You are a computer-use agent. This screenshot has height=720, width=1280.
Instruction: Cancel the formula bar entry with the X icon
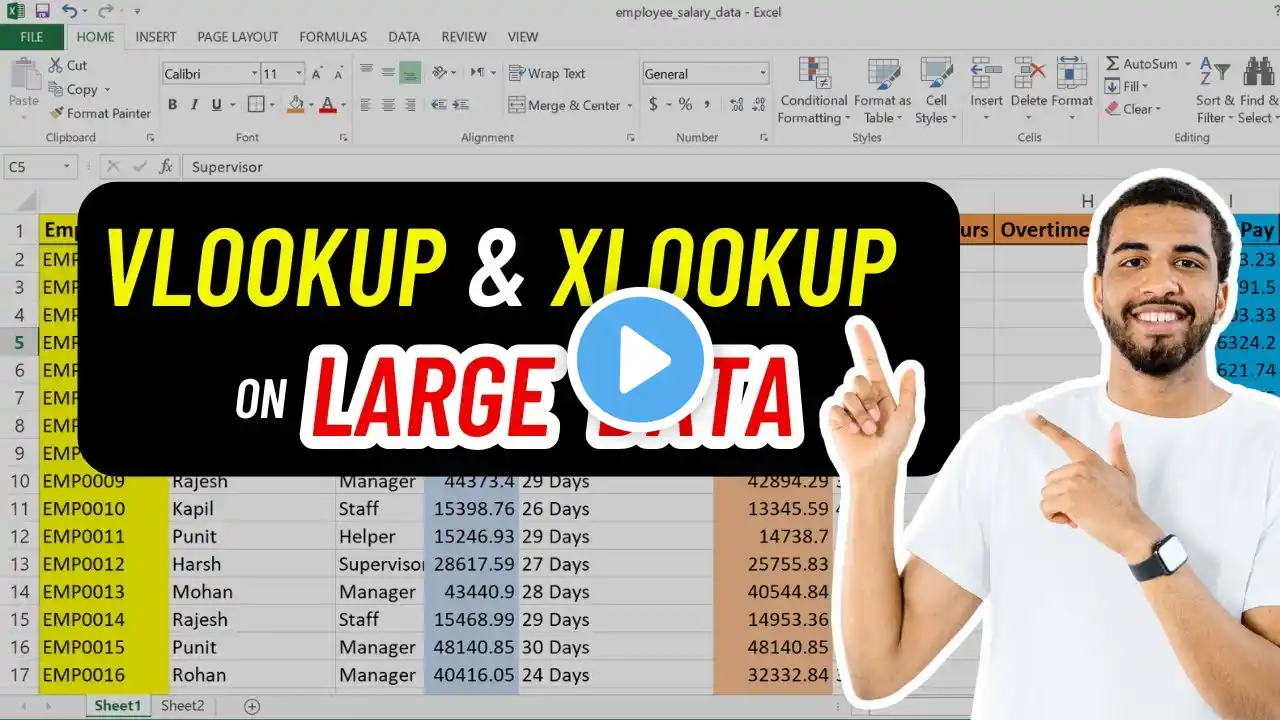[x=113, y=167]
